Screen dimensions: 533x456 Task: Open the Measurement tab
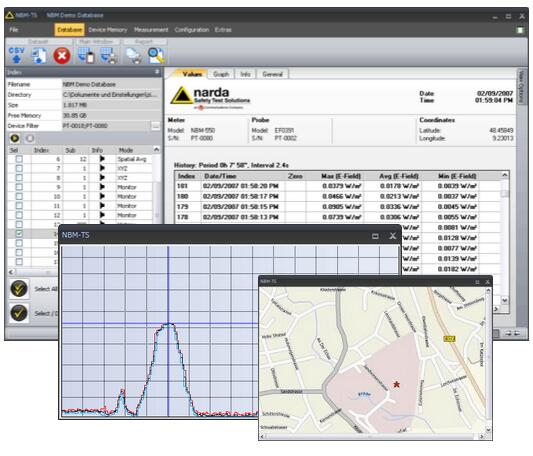pos(151,30)
